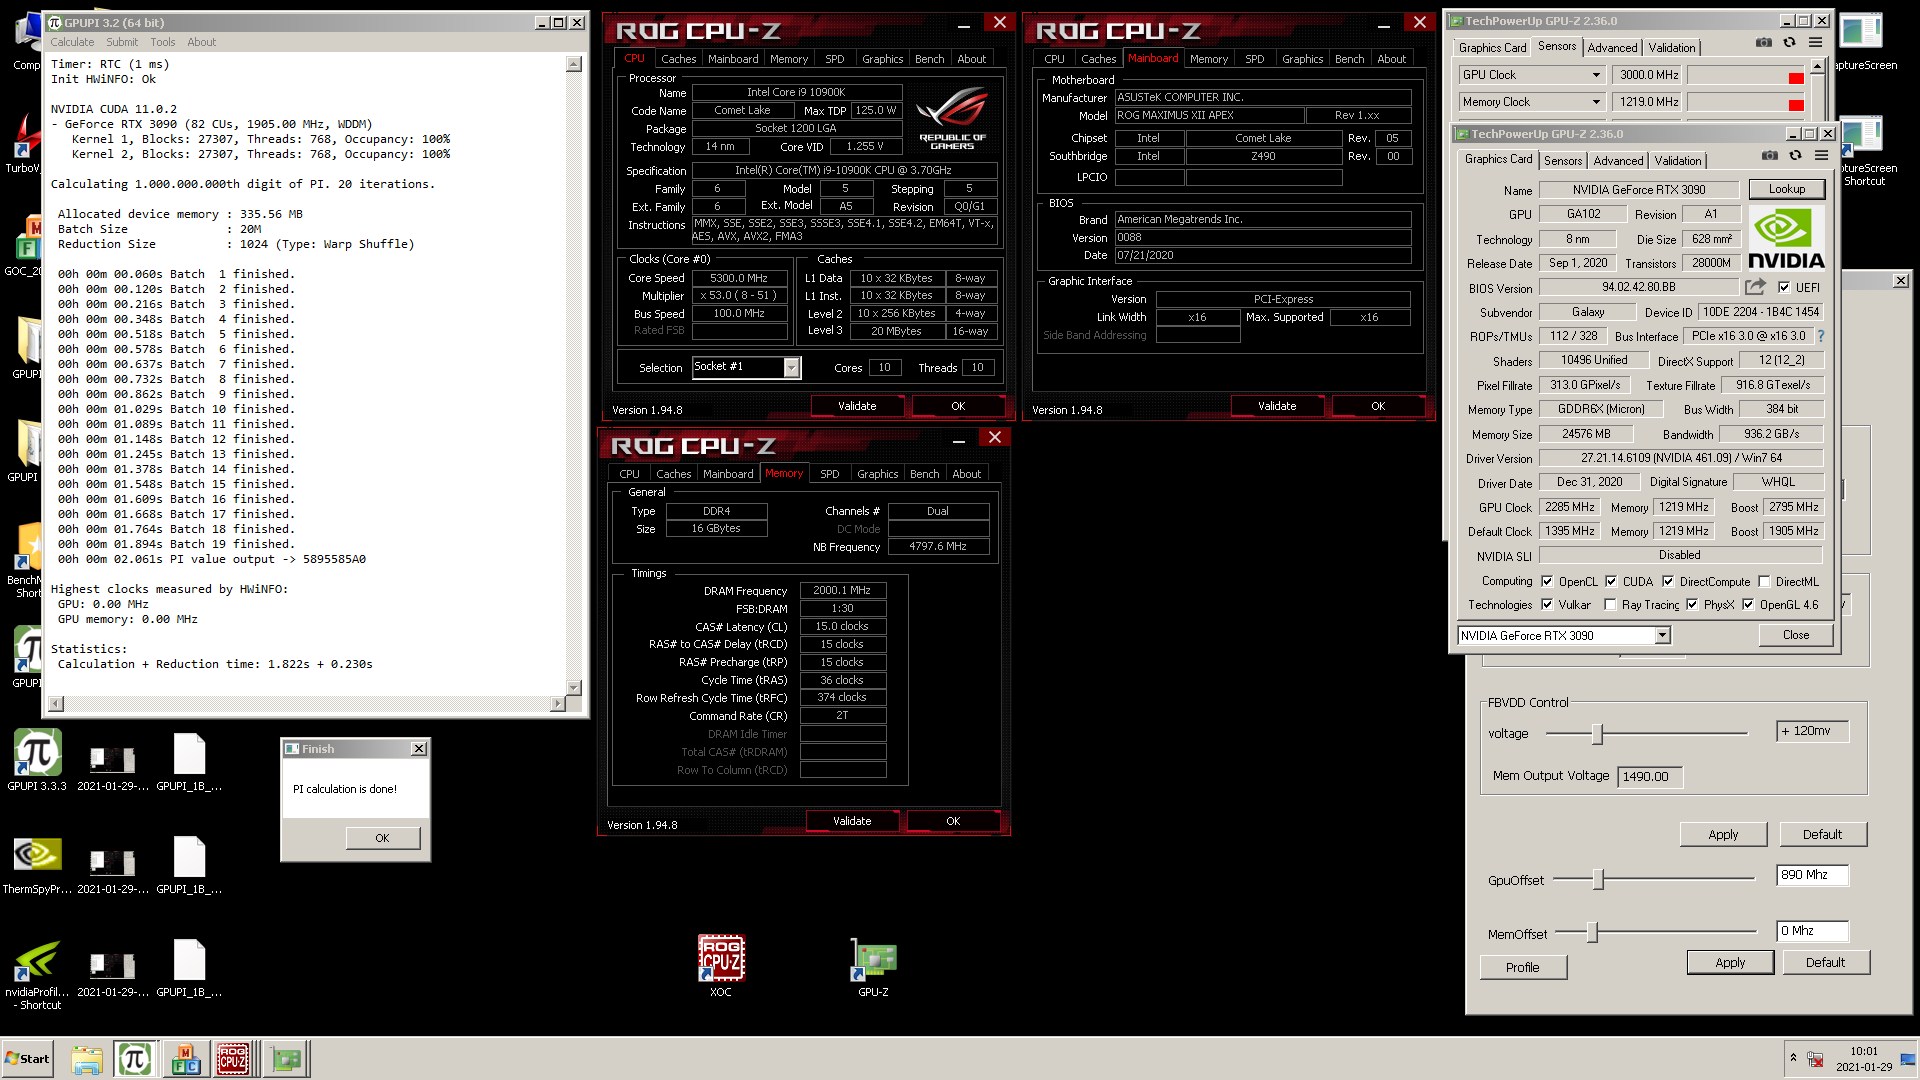Image resolution: width=1920 pixels, height=1080 pixels.
Task: Click Apply under FBVDD voltage control
Action: [x=1723, y=834]
